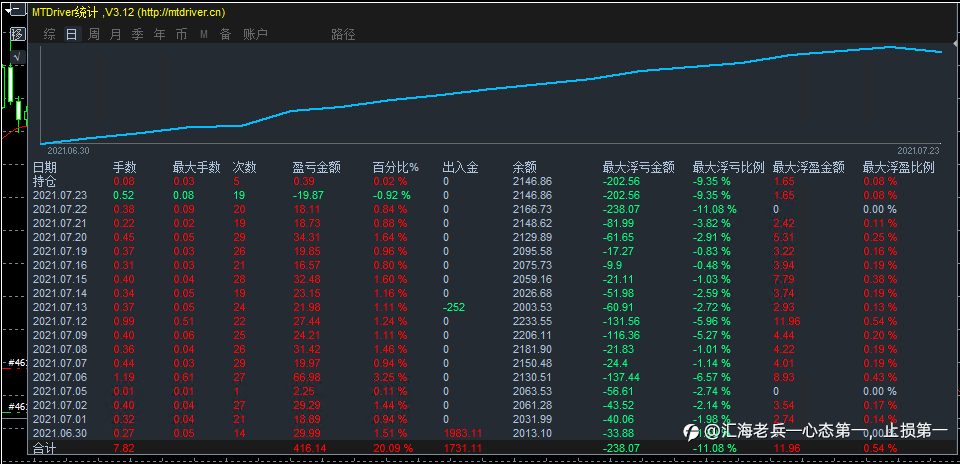Image resolution: width=960 pixels, height=464 pixels.
Task: Select the 日 daily statistics tab
Action: (72, 34)
